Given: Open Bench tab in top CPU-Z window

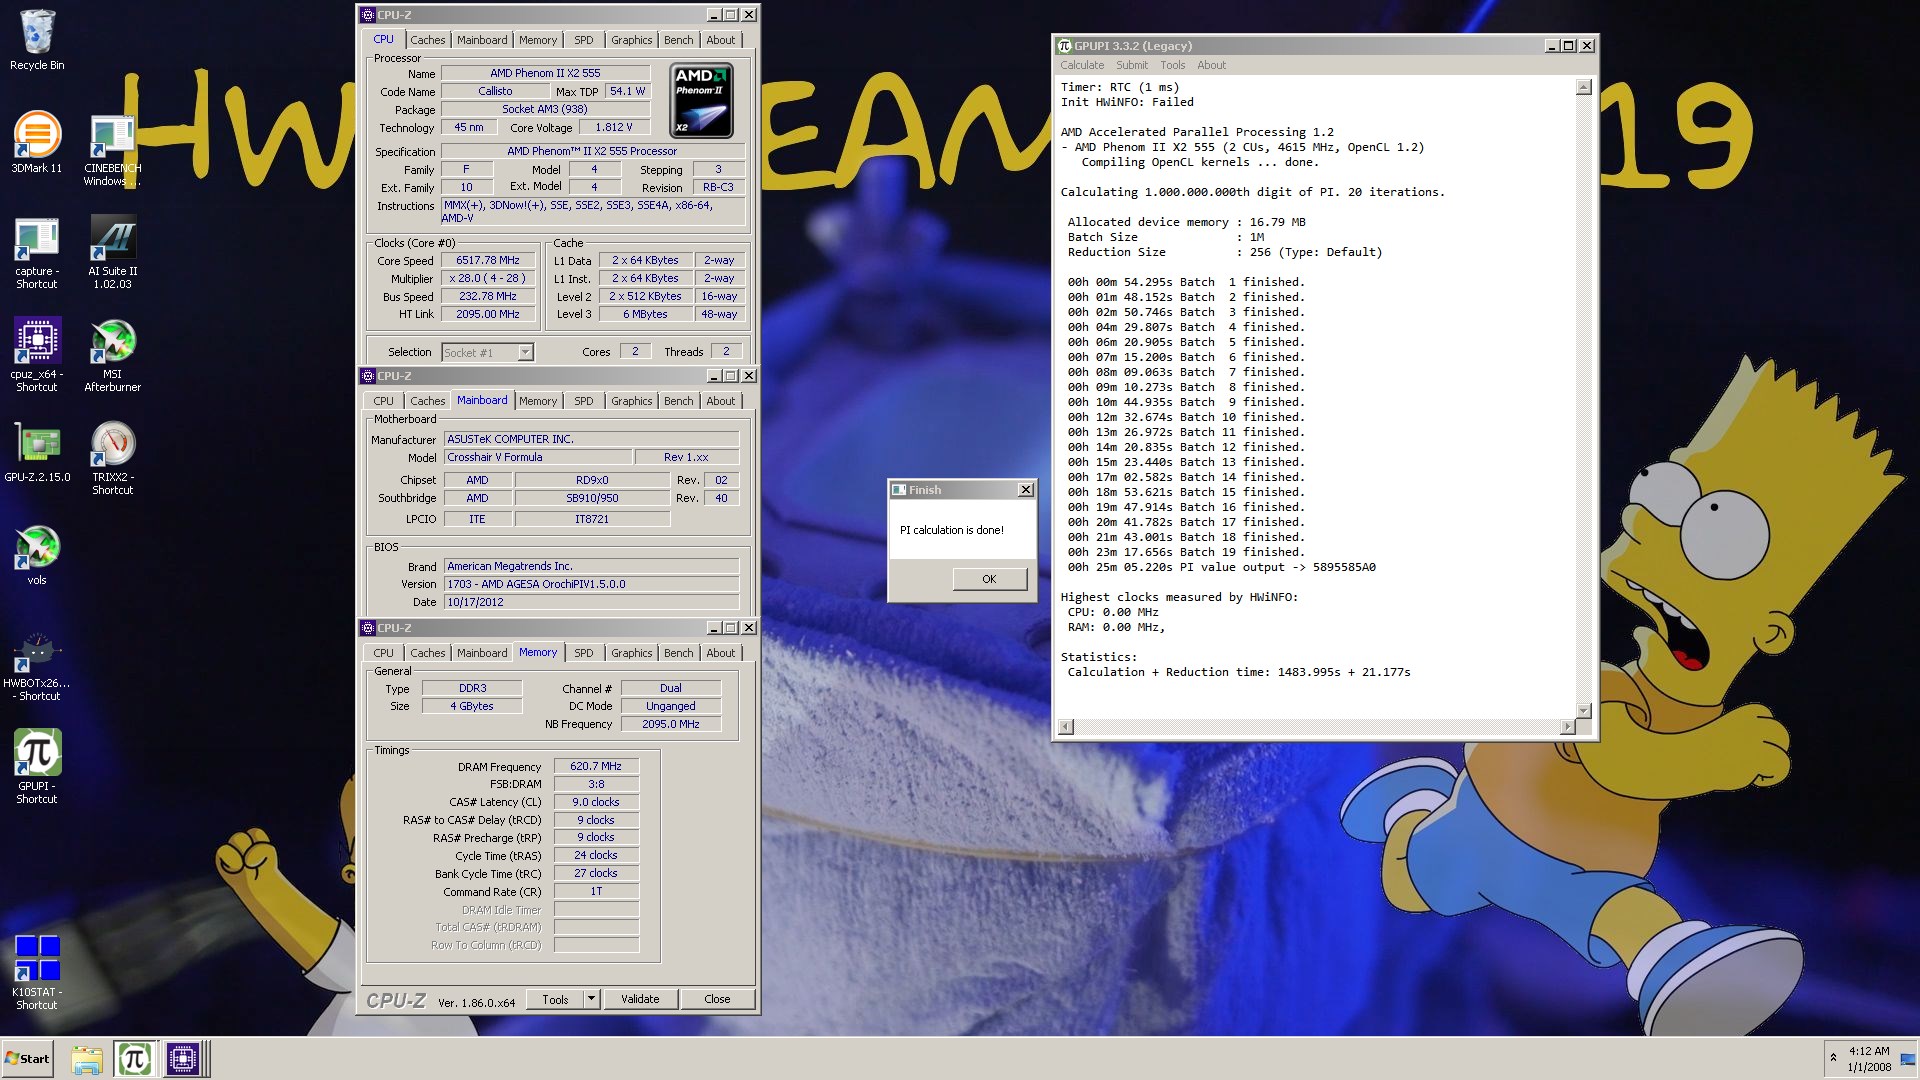Looking at the screenshot, I should 678,40.
